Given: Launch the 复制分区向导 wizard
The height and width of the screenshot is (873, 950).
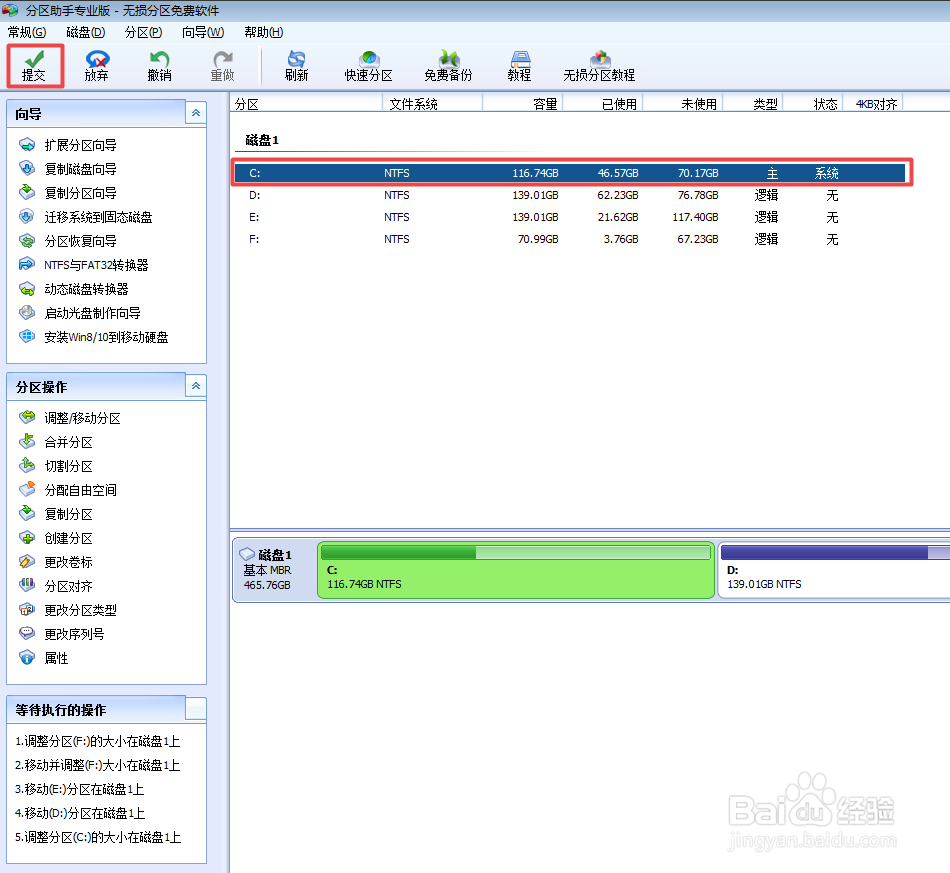Looking at the screenshot, I should 68,193.
